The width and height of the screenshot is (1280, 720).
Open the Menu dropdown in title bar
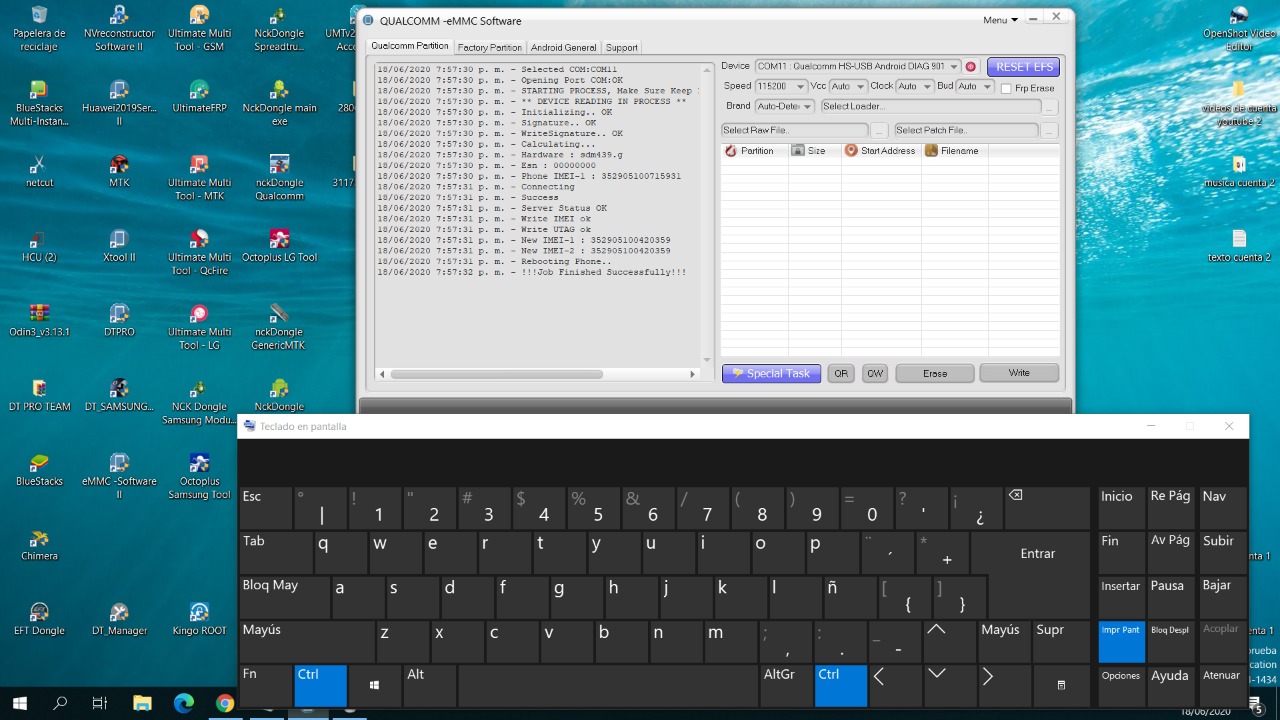click(999, 20)
